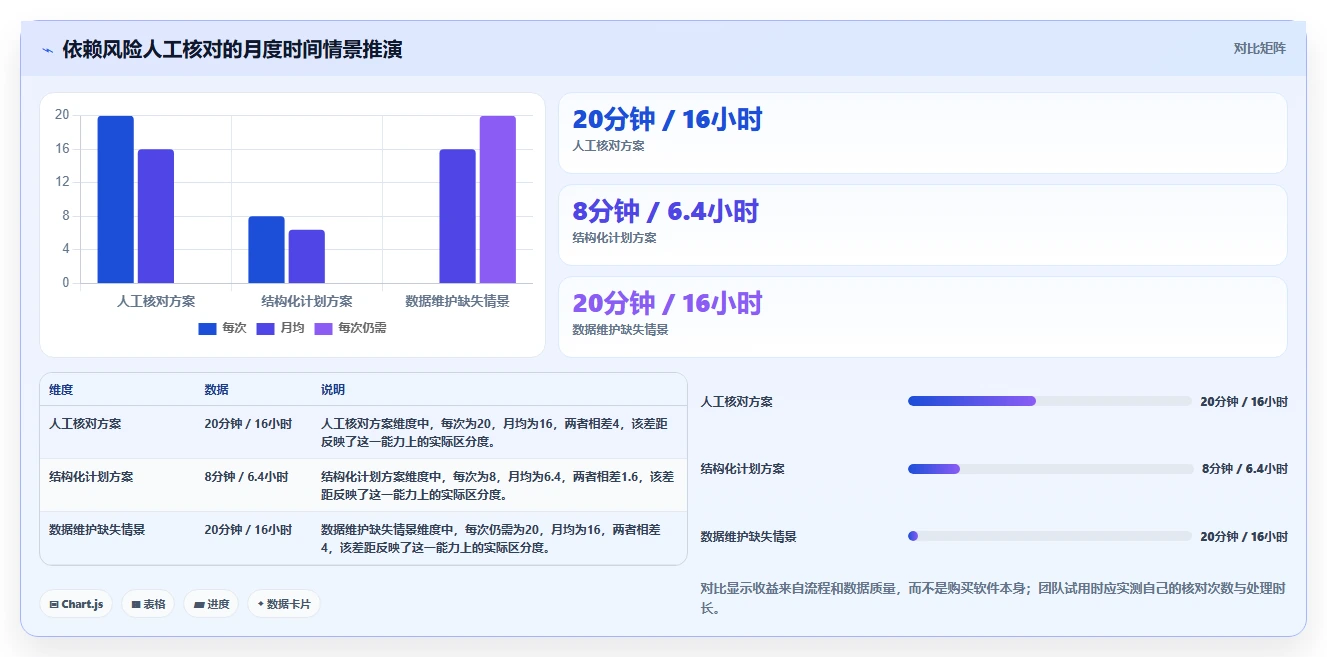The height and width of the screenshot is (657, 1327).
Task: Click the 数据维护缺失情景 label on the chart axis
Action: (457, 301)
